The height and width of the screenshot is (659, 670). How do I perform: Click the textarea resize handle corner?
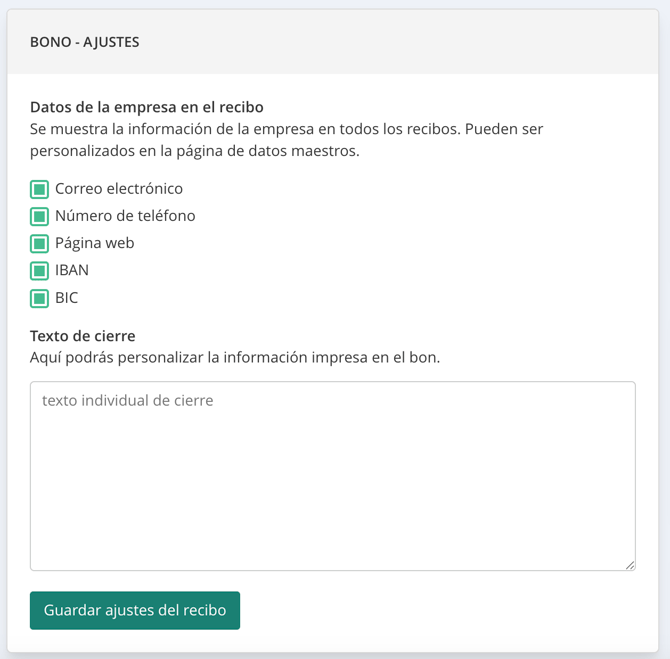click(630, 565)
